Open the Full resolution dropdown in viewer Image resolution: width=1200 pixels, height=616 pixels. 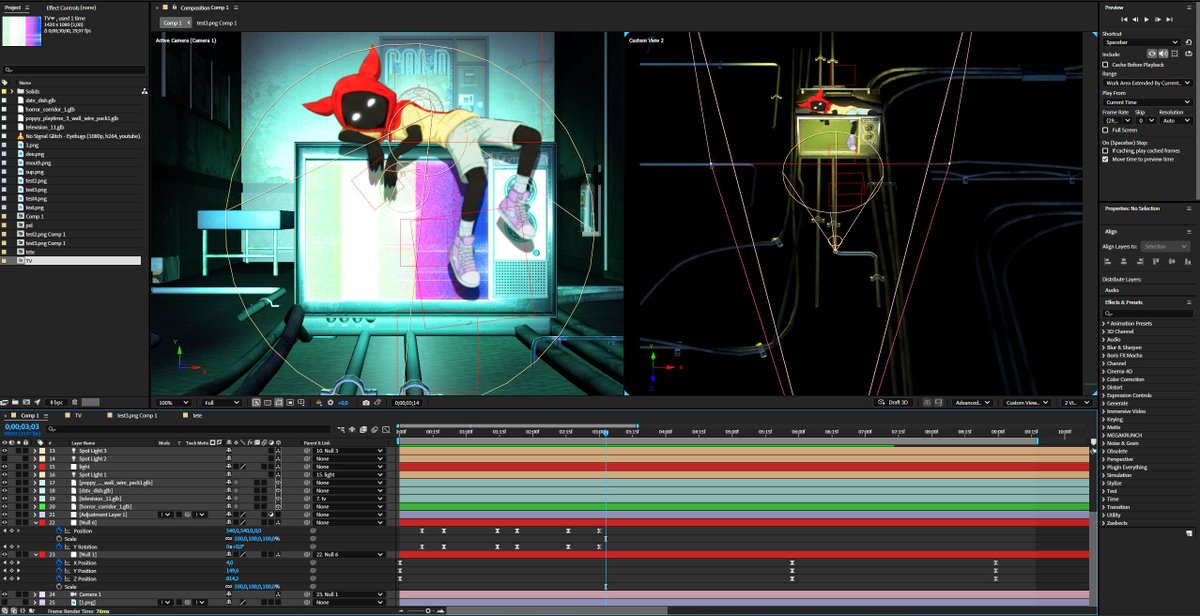click(222, 402)
